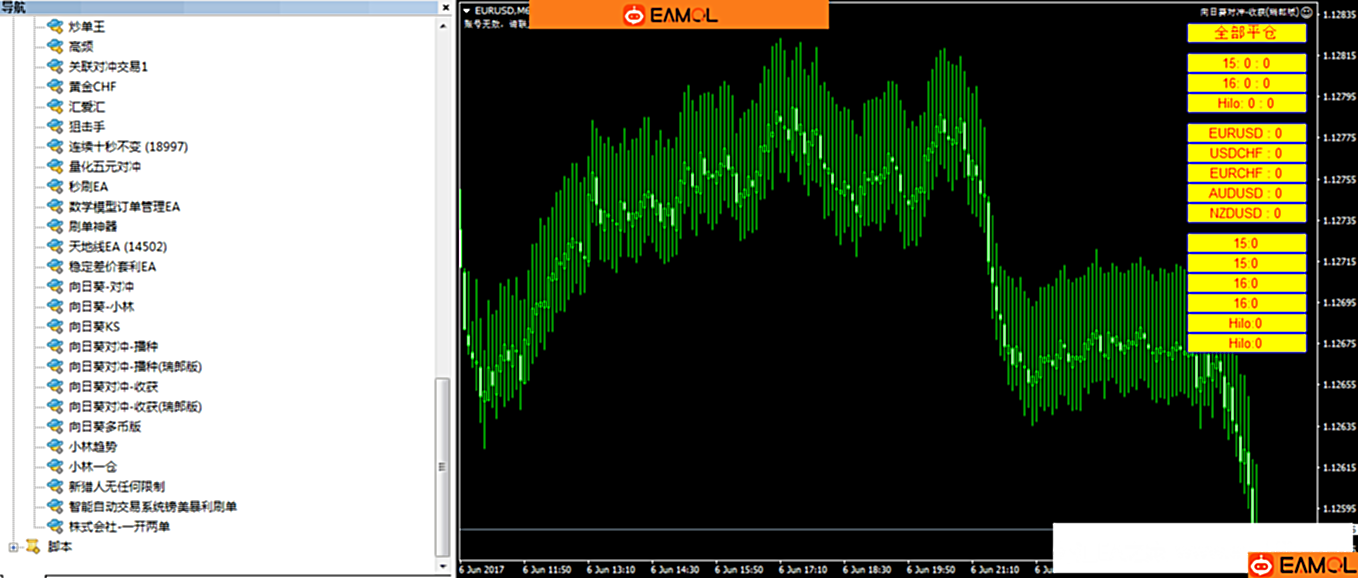Click the 狙击手 EA icon
This screenshot has width=1358, height=578.
53,127
